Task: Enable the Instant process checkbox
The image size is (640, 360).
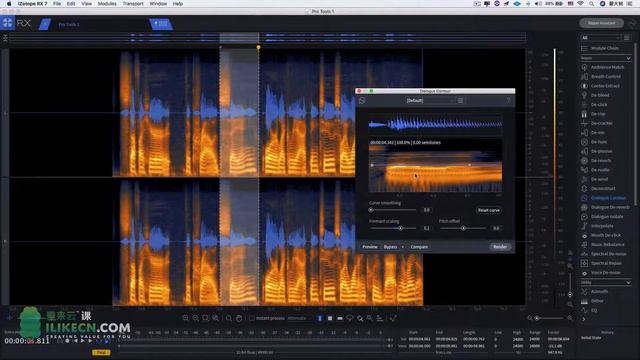Action: tap(252, 318)
